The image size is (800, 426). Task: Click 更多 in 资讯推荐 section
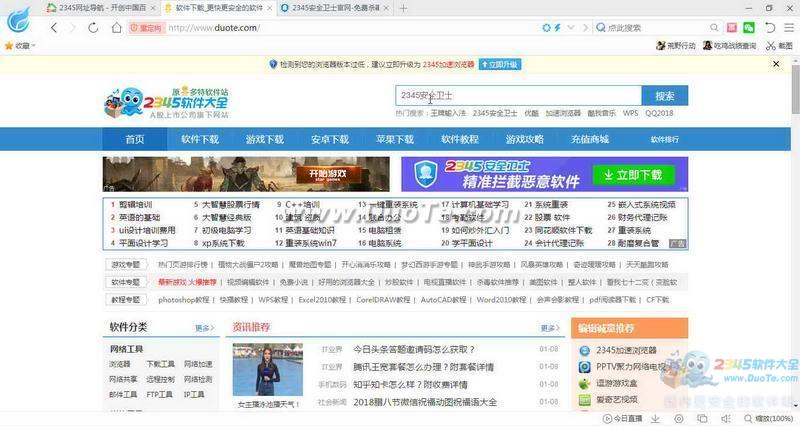pyautogui.click(x=550, y=328)
